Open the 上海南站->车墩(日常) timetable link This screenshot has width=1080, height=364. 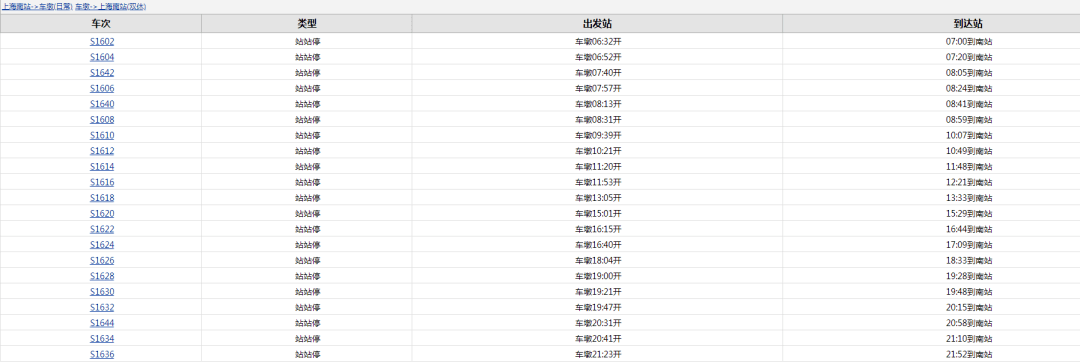point(37,6)
